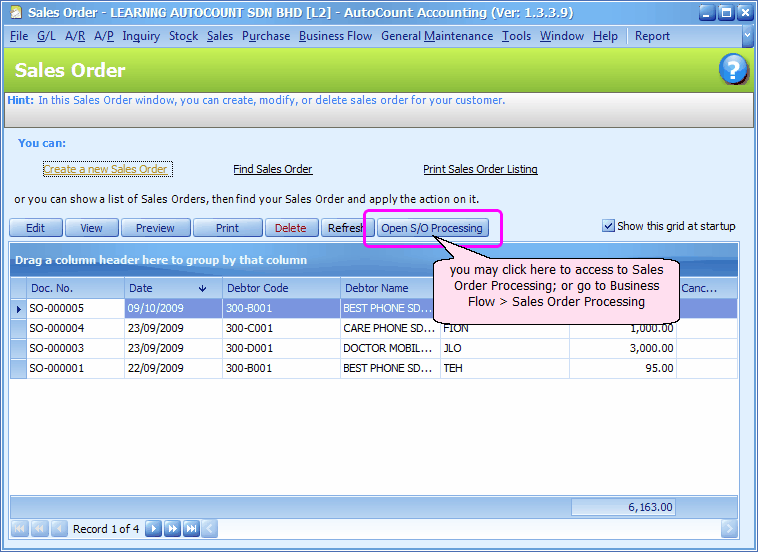Viewport: 758px width, 552px height.
Task: Click the Canc... column header
Action: [x=707, y=289]
